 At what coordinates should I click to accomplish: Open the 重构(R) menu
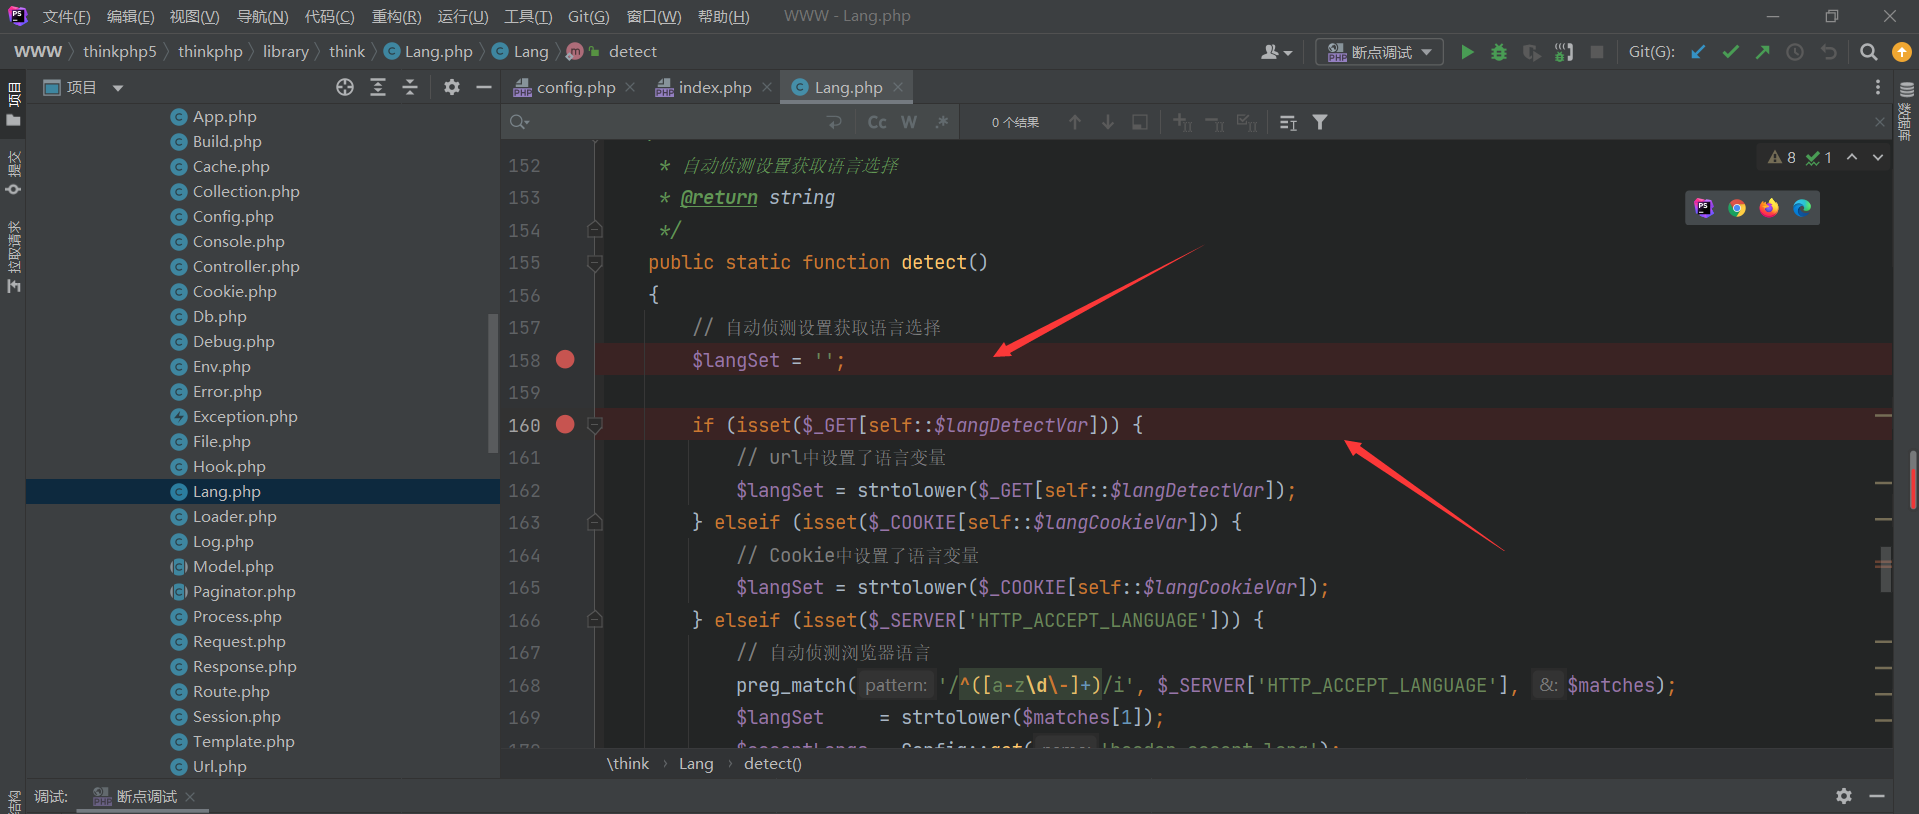tap(396, 17)
